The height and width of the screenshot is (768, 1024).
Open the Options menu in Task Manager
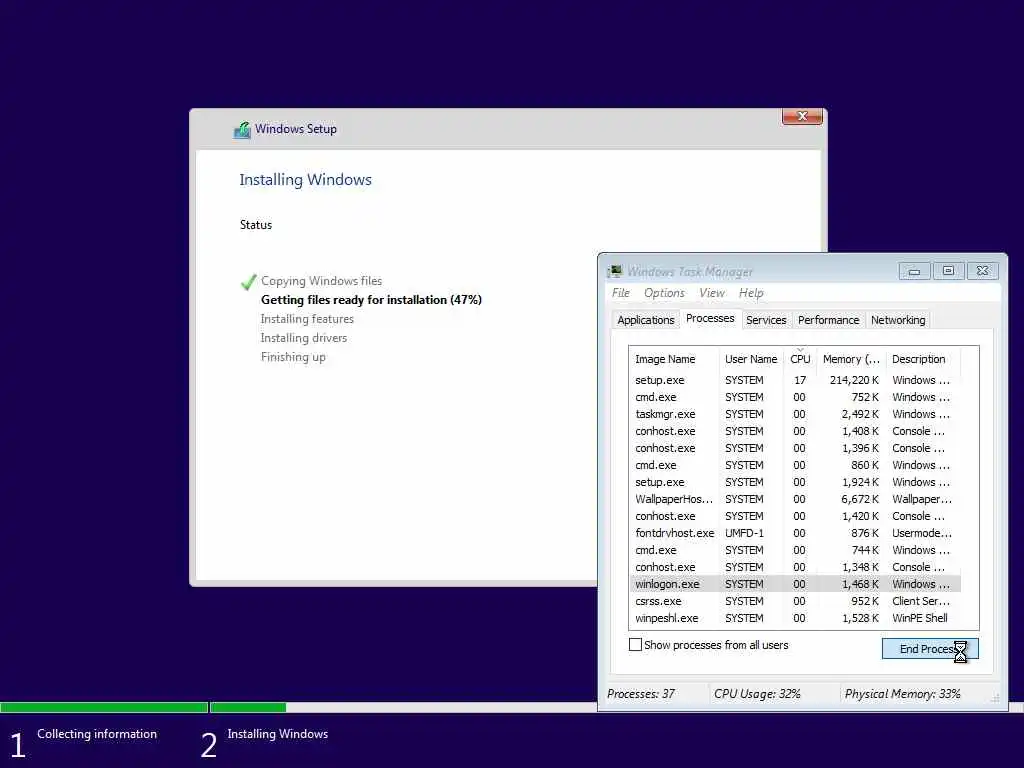click(664, 293)
